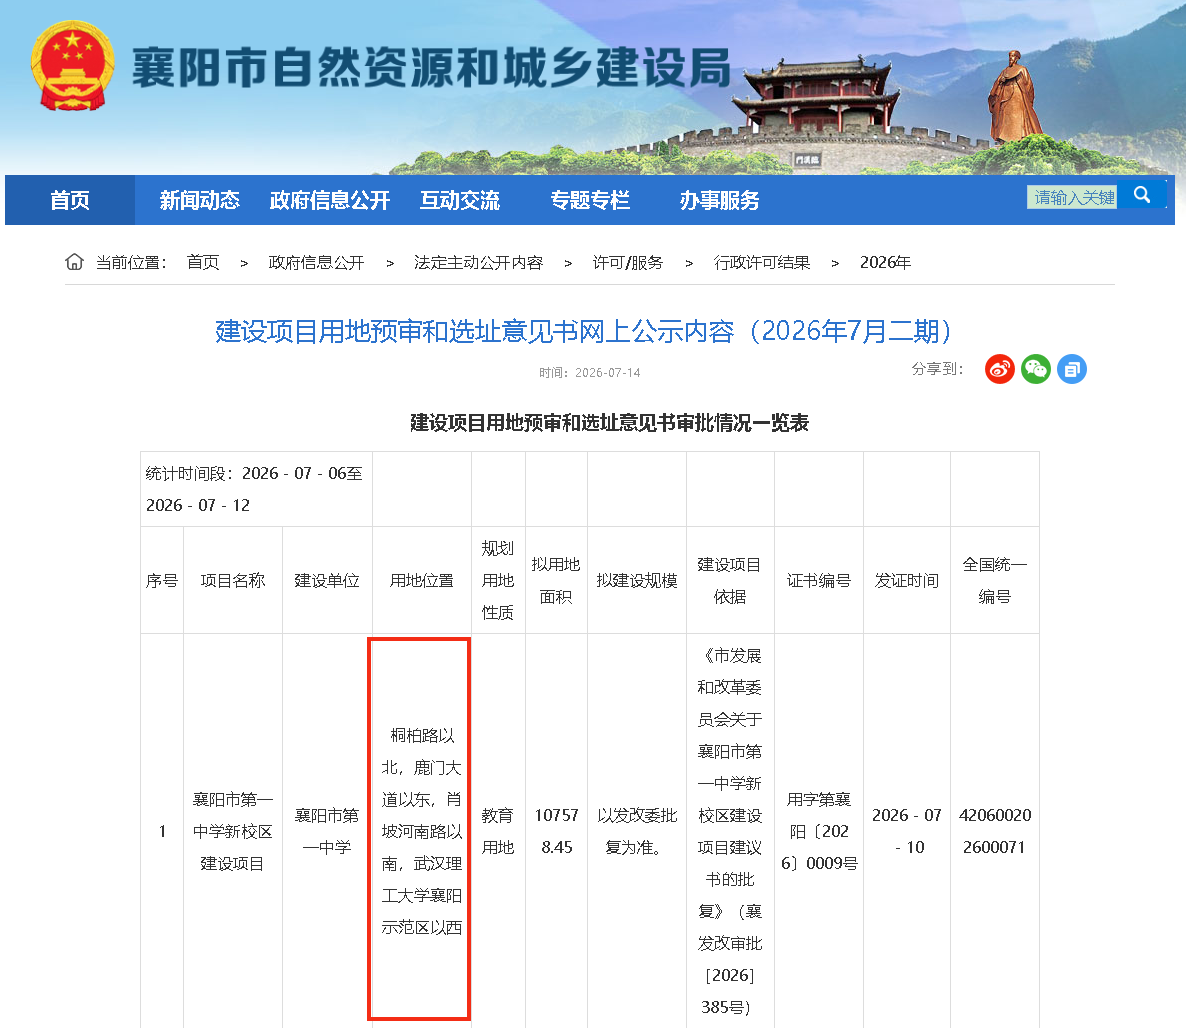The width and height of the screenshot is (1186, 1028).
Task: Click the home icon in breadcrumb
Action: click(x=74, y=262)
